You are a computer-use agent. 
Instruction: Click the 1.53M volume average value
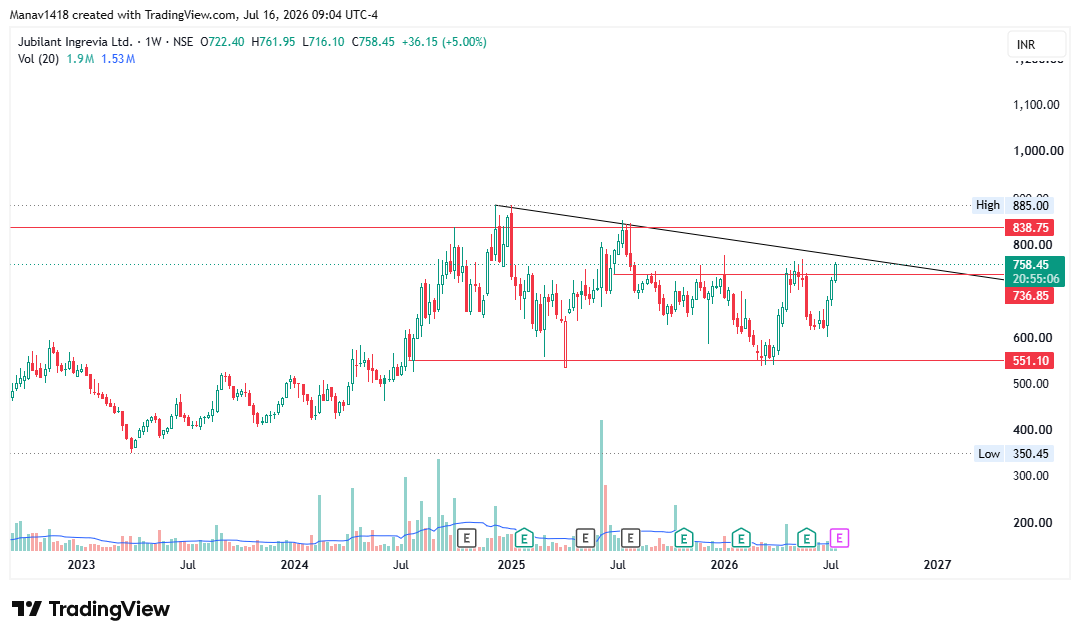click(x=118, y=59)
